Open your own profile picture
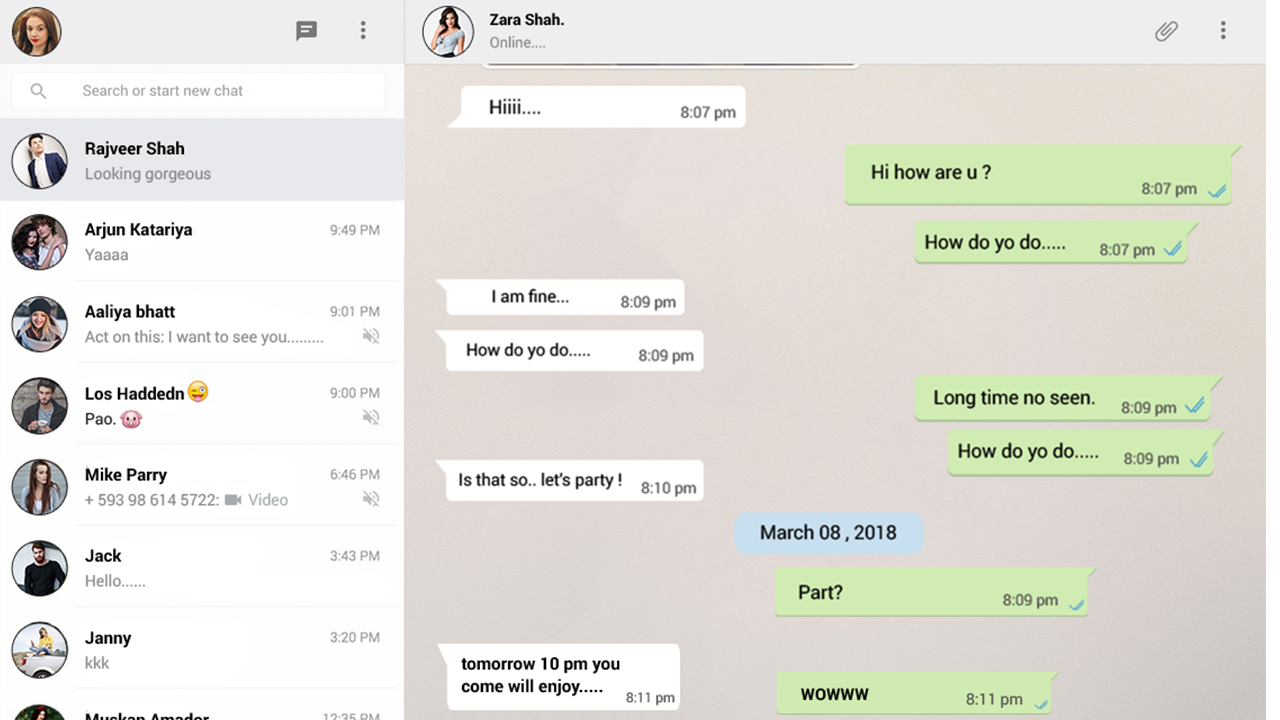Image resolution: width=1280 pixels, height=720 pixels. tap(37, 31)
